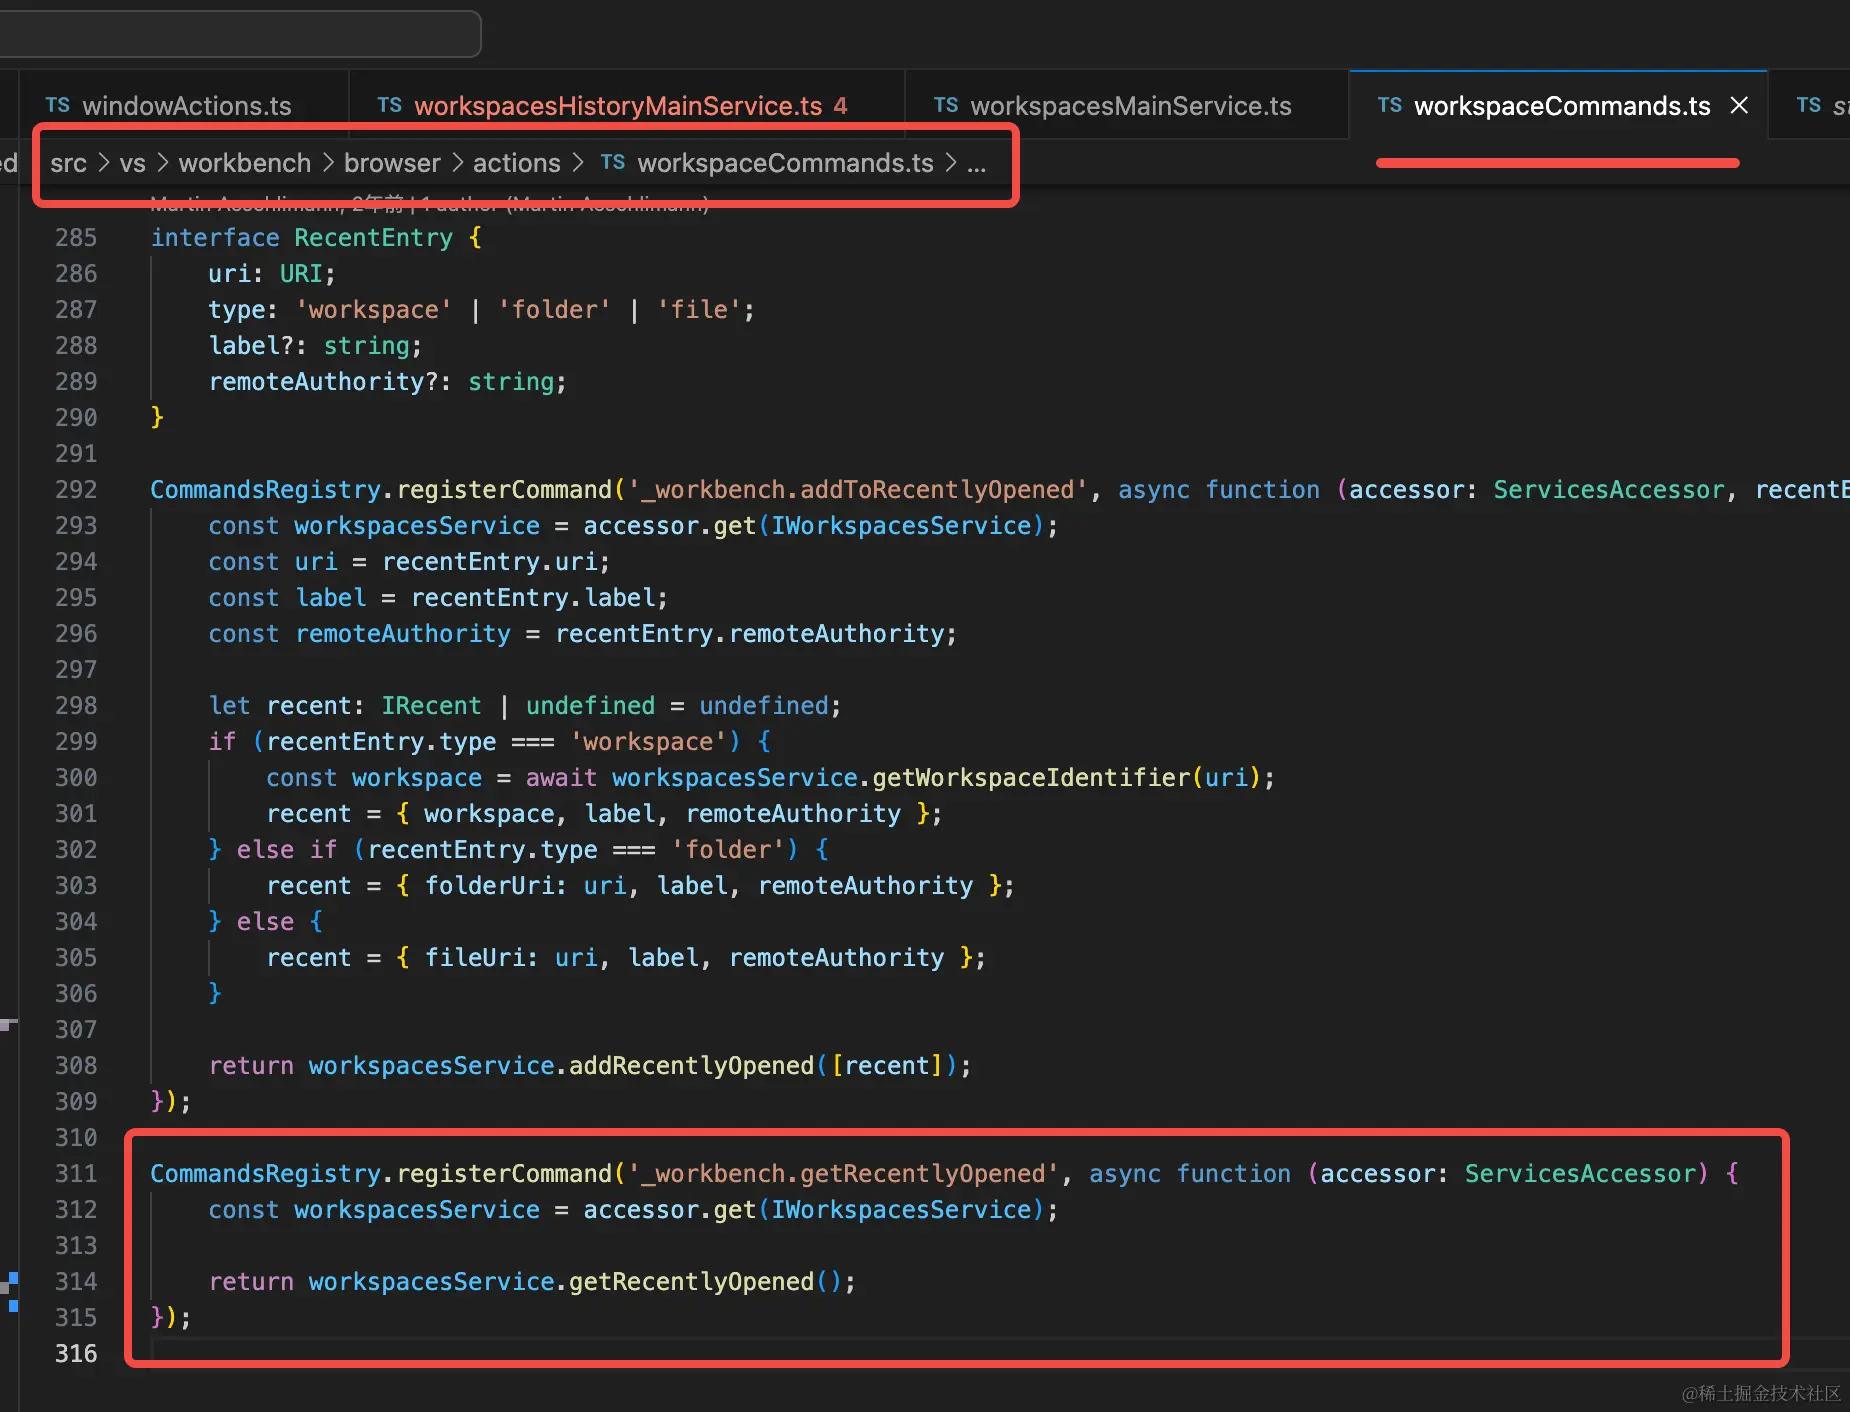Image resolution: width=1850 pixels, height=1412 pixels.
Task: Click 'CommandsRegistry' on line 292
Action: (265, 489)
